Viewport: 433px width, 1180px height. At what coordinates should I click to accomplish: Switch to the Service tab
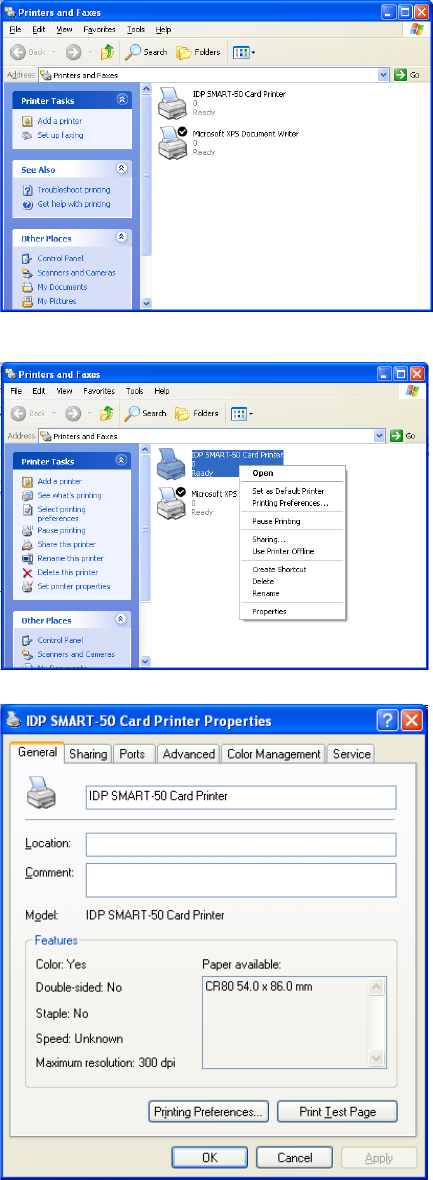(351, 753)
